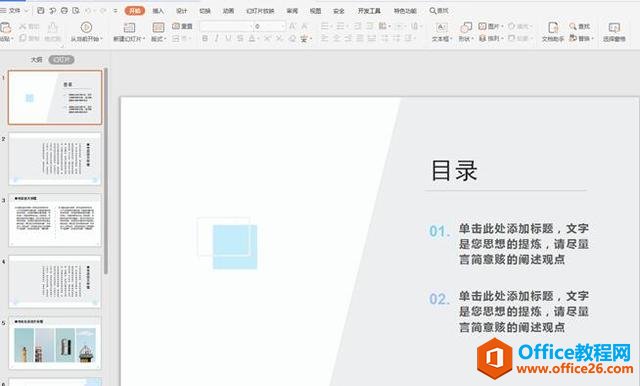
Task: Click the 02. item text block
Action: (524, 311)
